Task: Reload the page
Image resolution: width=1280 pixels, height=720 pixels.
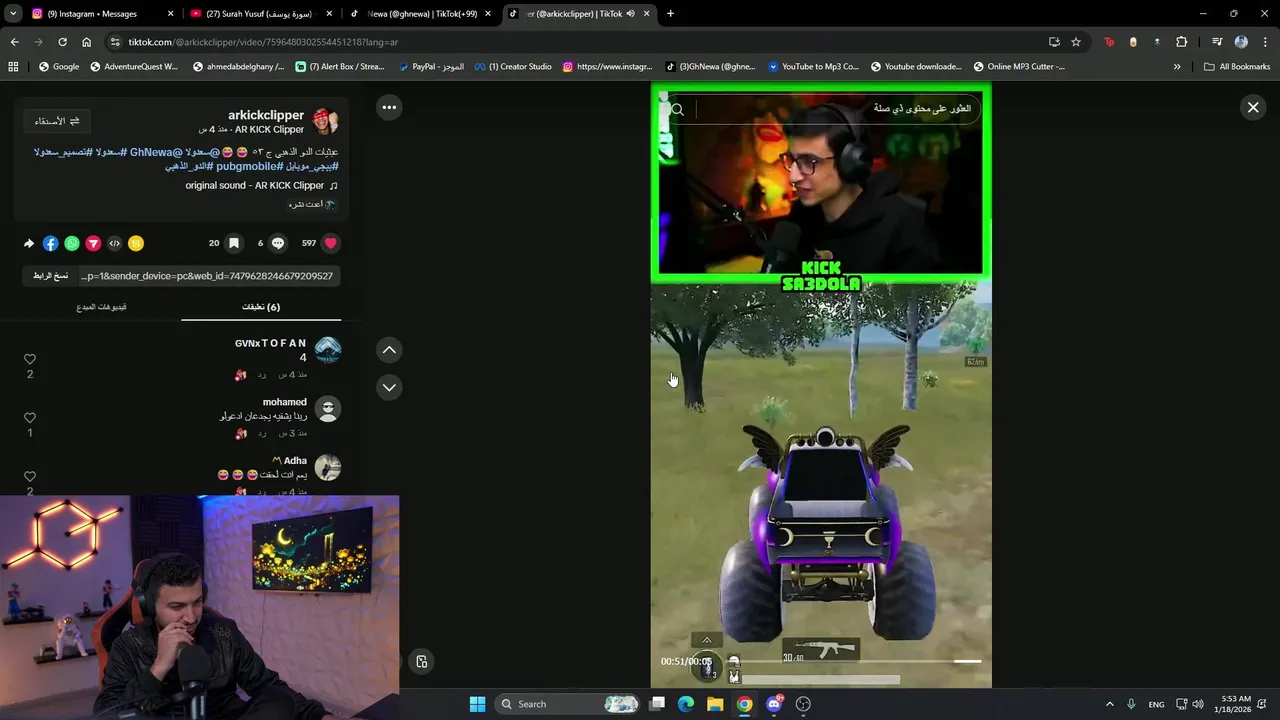Action: [62, 42]
